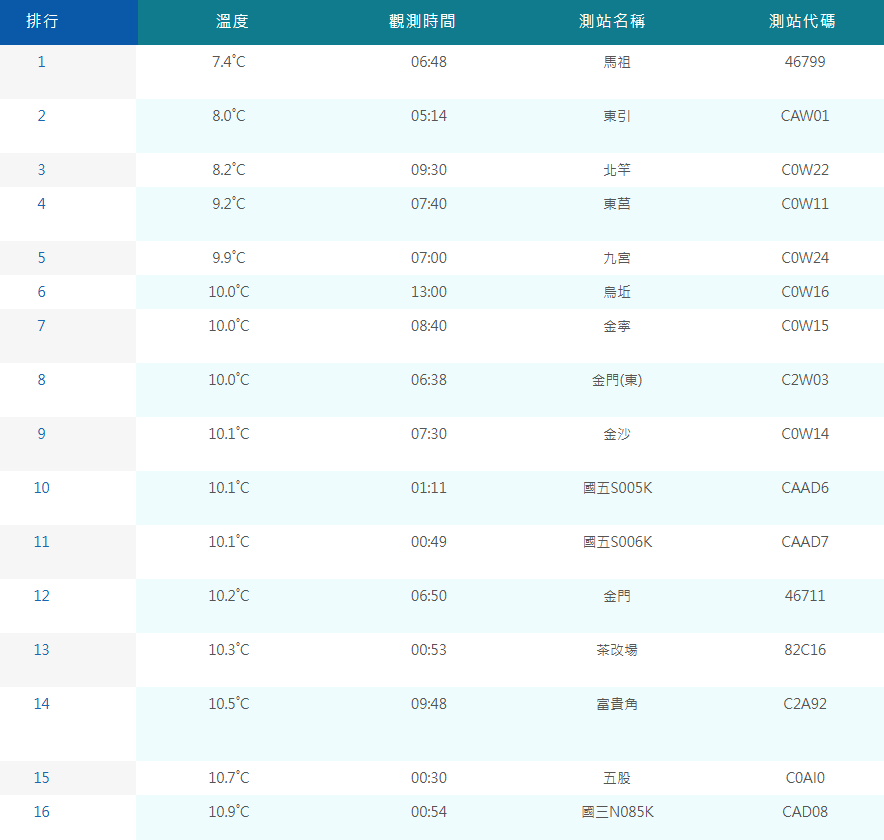Click station code 46711
This screenshot has width=884, height=840.
[x=805, y=596]
